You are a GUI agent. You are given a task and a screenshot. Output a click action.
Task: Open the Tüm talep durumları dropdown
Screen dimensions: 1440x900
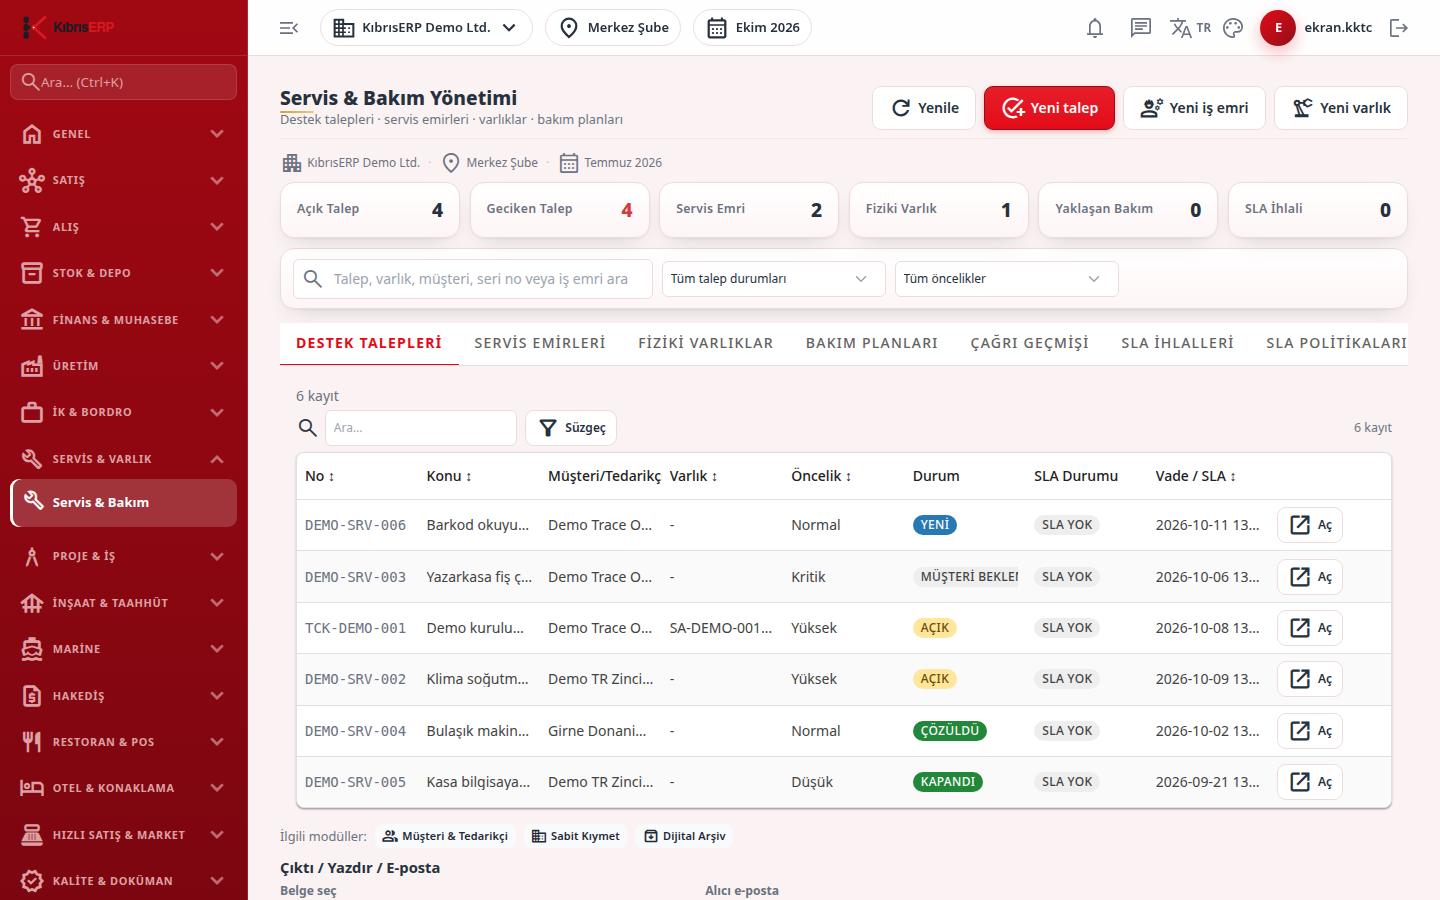click(x=773, y=279)
